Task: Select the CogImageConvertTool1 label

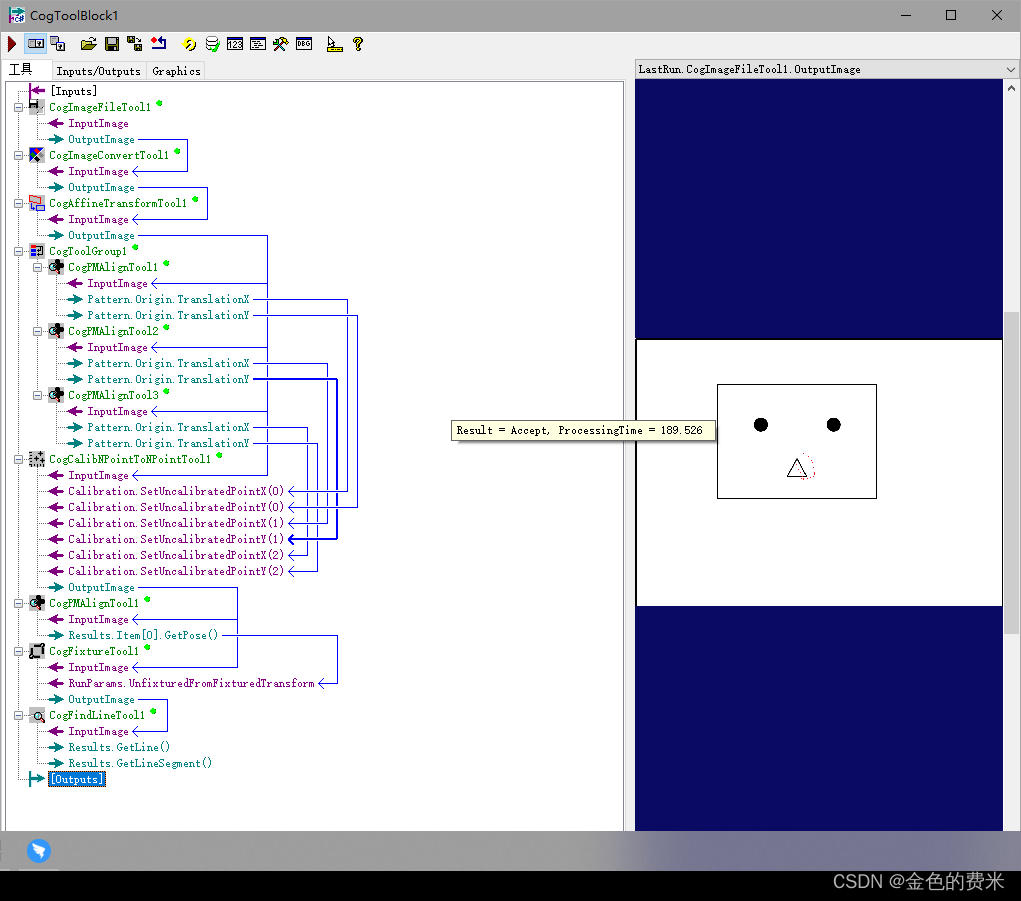Action: tap(109, 155)
